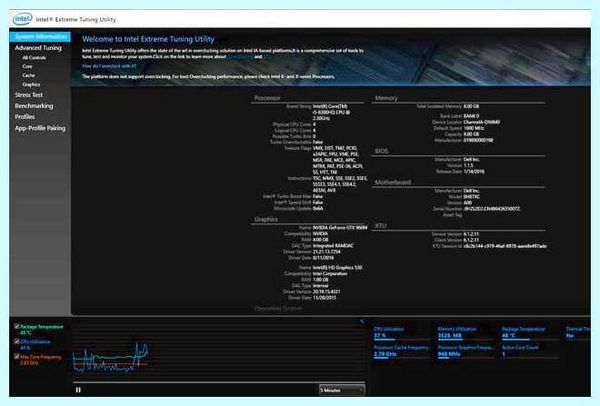
Task: Select Cache under Advanced Tuning
Action: click(x=28, y=75)
